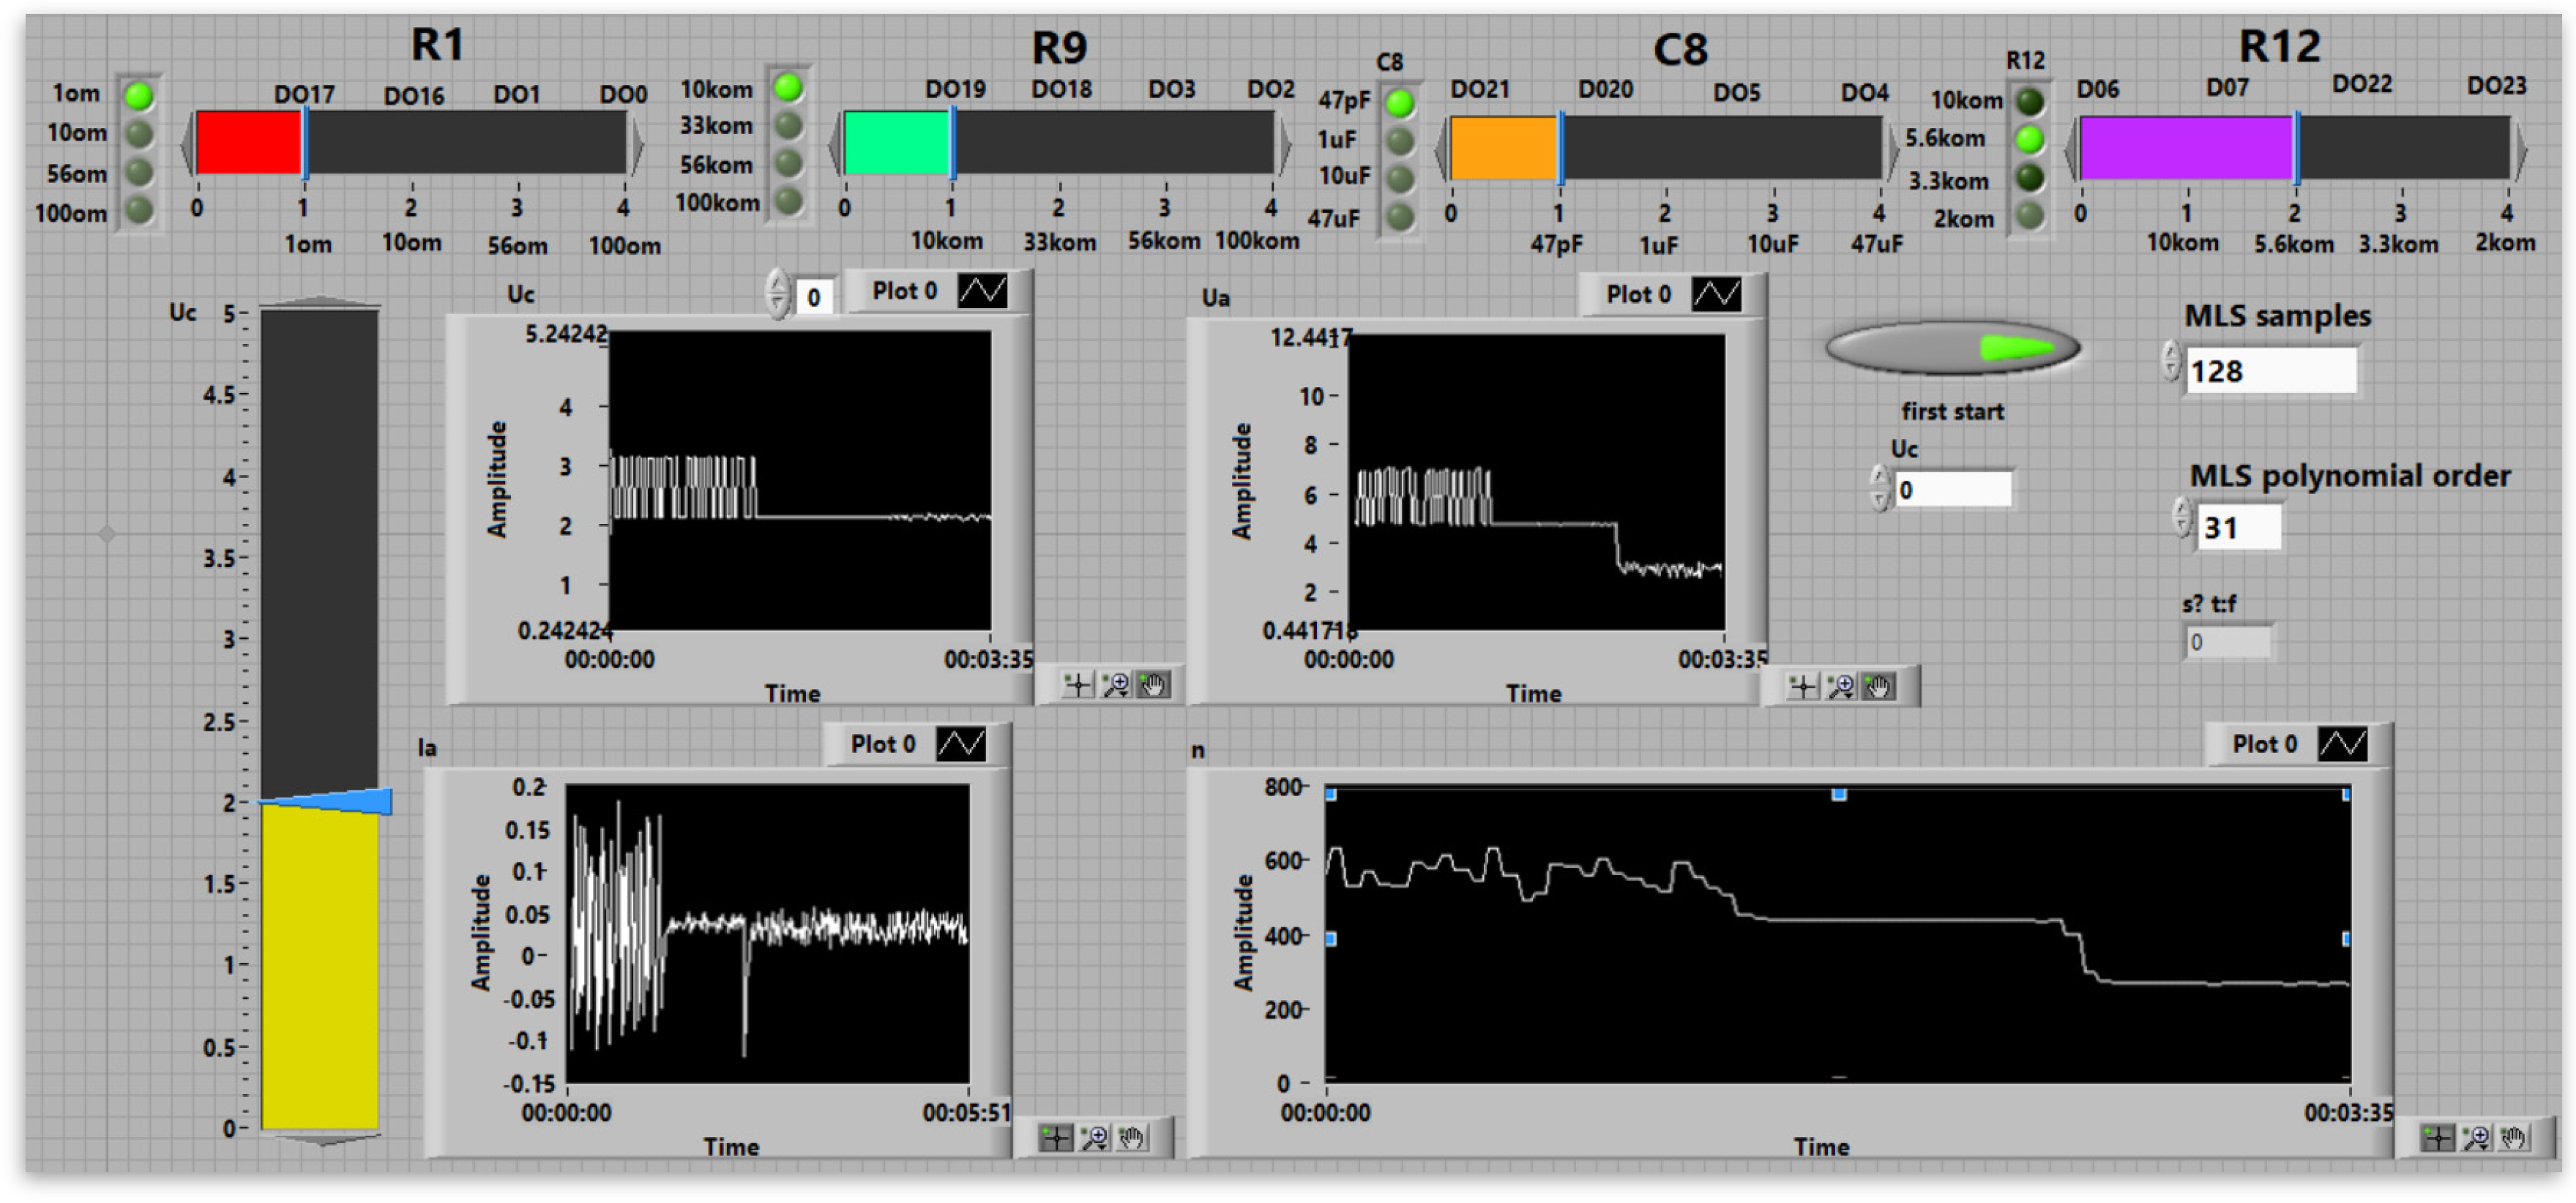Viewport: 2576px width, 1203px height.
Task: Flip the first start switch
Action: coord(1952,348)
